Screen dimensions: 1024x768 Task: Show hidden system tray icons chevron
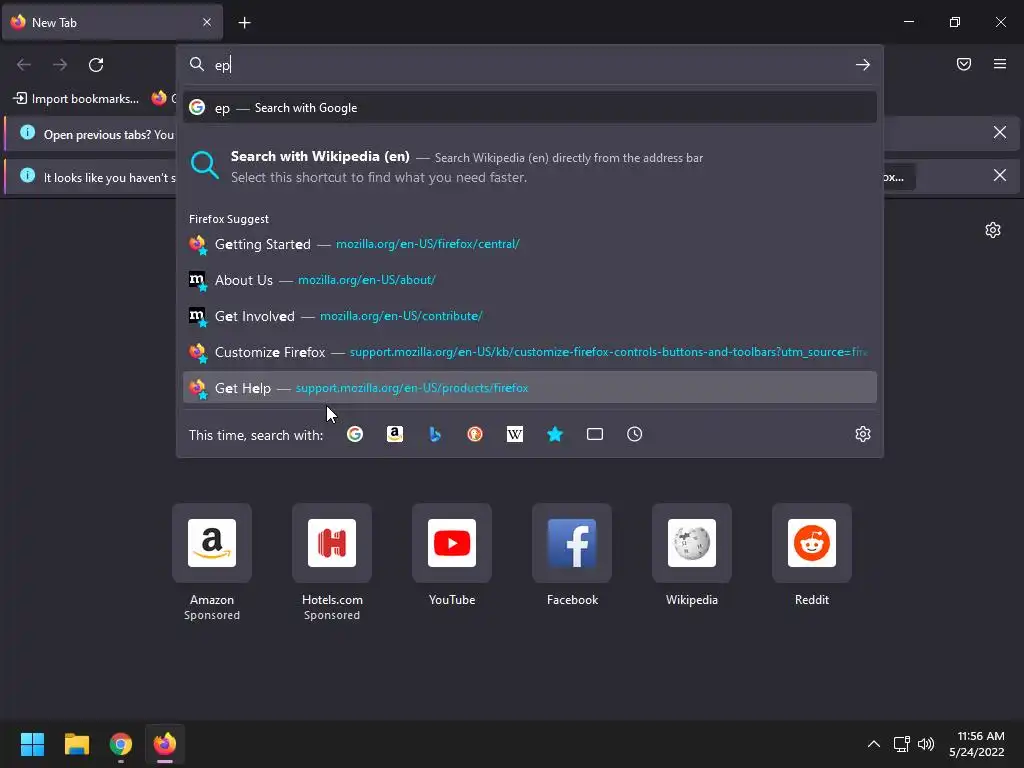click(x=874, y=744)
